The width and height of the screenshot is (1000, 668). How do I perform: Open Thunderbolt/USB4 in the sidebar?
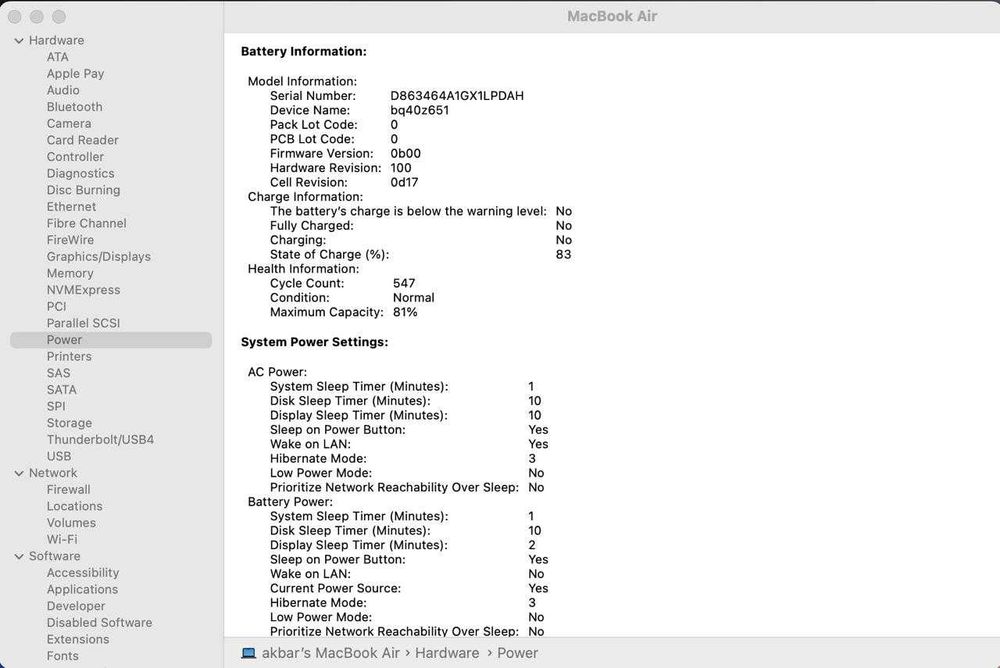[100, 440]
